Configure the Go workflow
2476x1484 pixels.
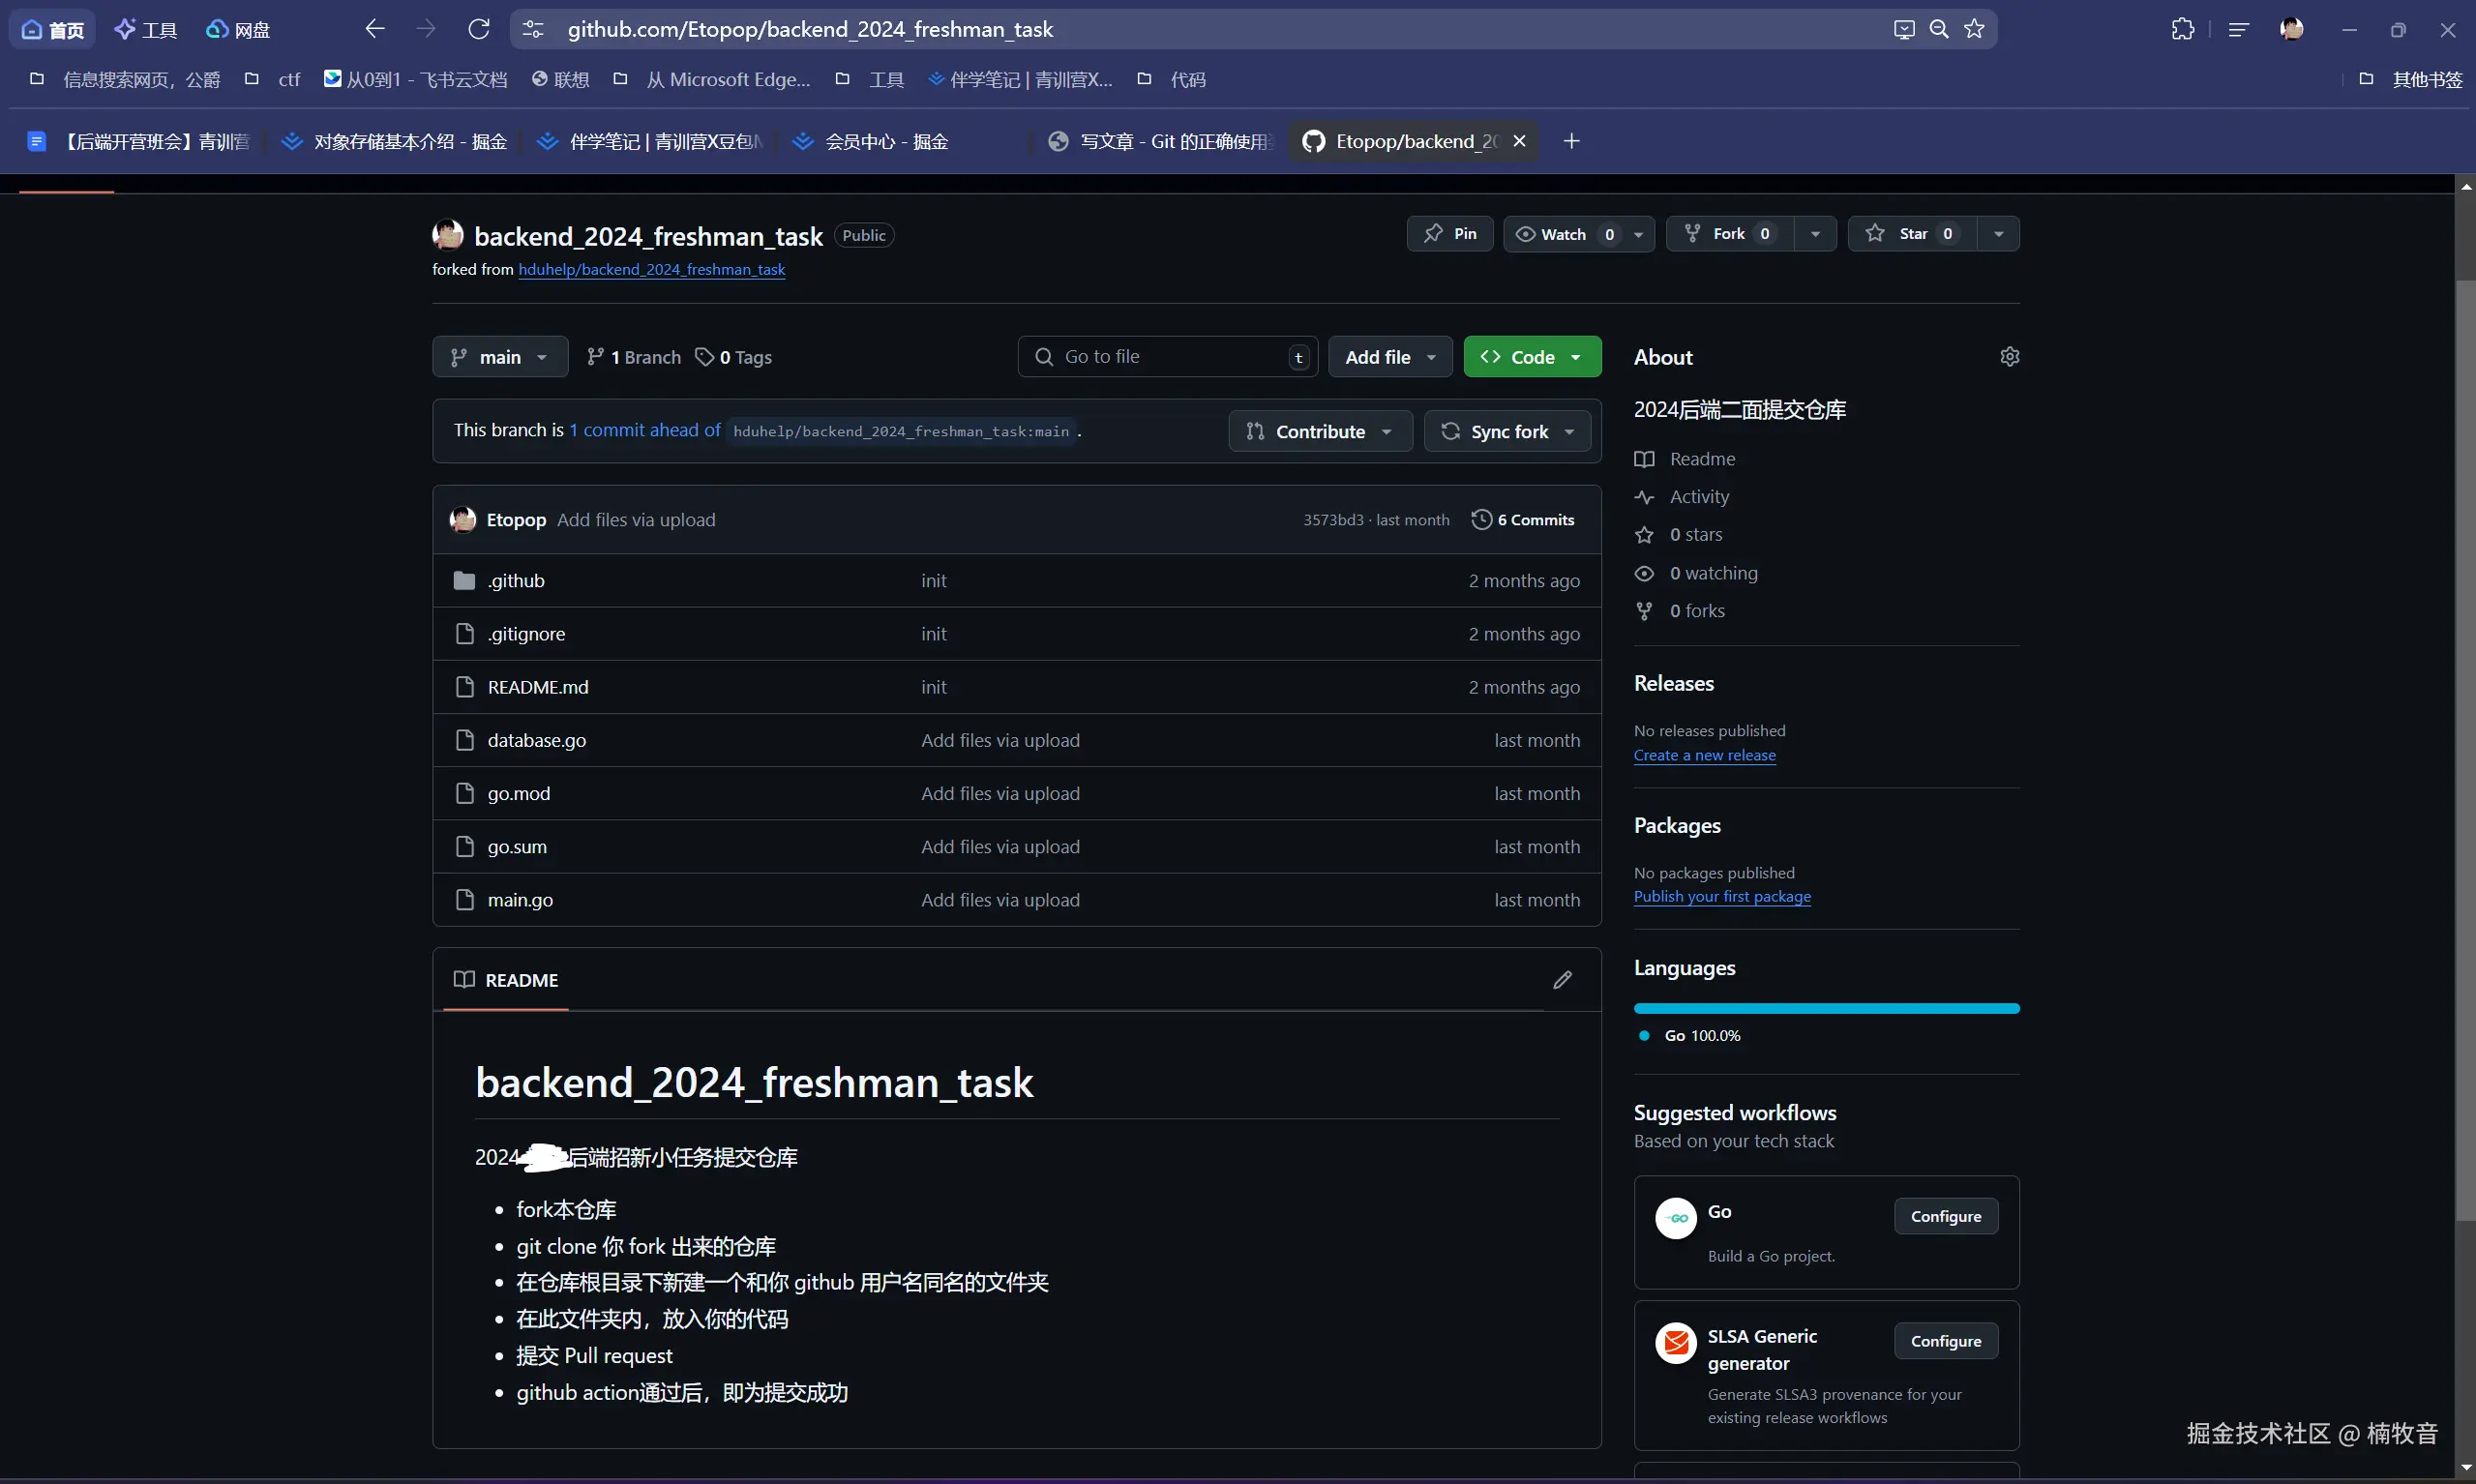(x=1945, y=1216)
